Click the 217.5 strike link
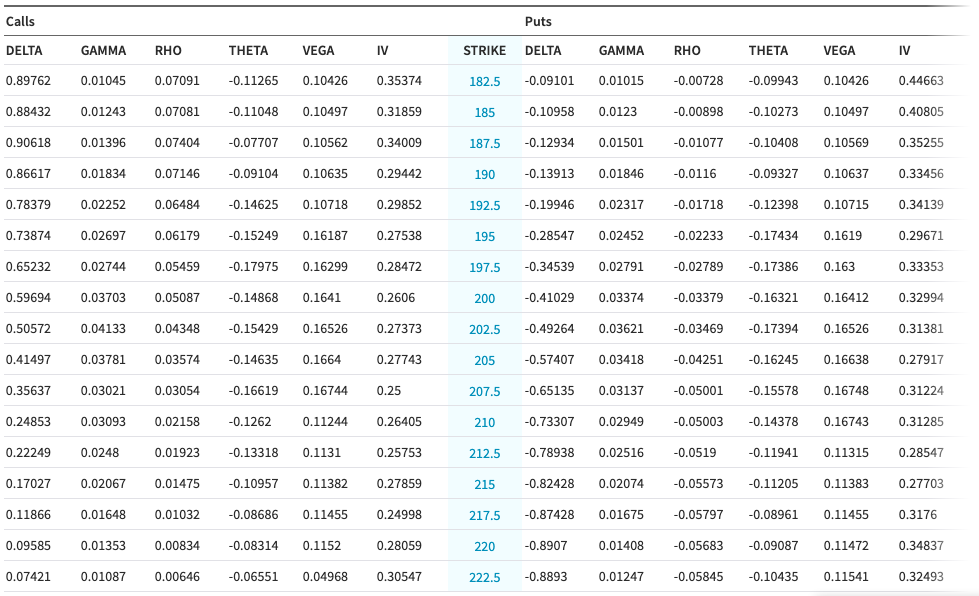Image resolution: width=979 pixels, height=596 pixels. pyautogui.click(x=485, y=515)
